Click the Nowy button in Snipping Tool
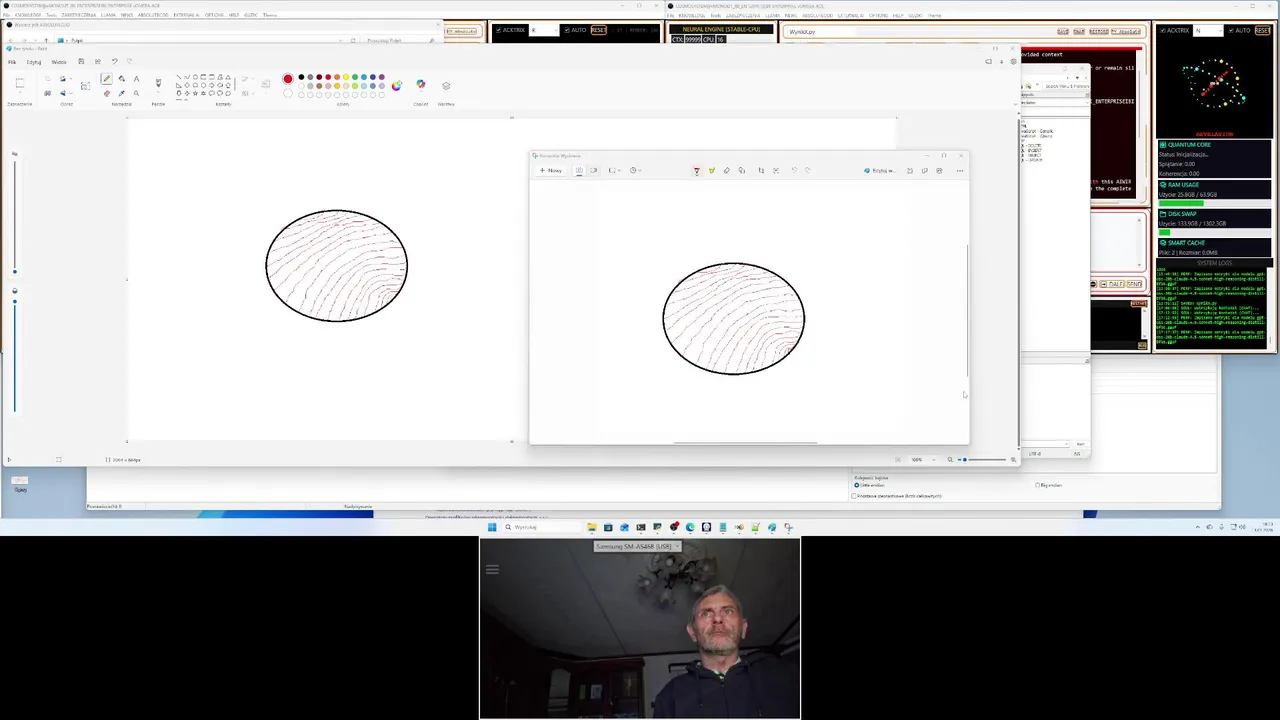This screenshot has height=720, width=1280. tap(551, 171)
